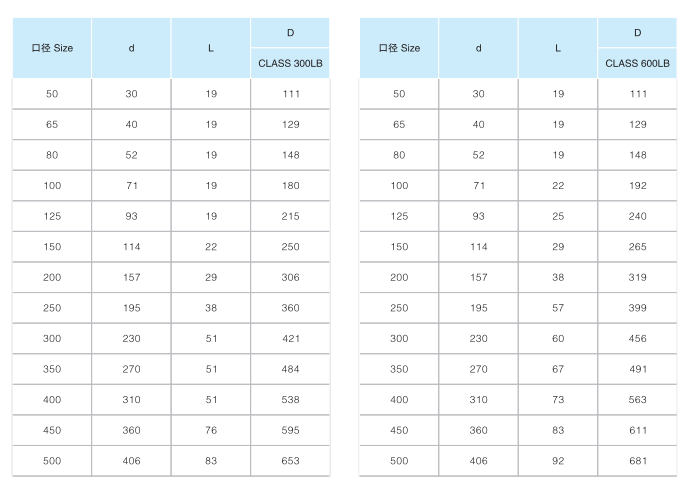Select value 681 in the 600LB table

637,461
